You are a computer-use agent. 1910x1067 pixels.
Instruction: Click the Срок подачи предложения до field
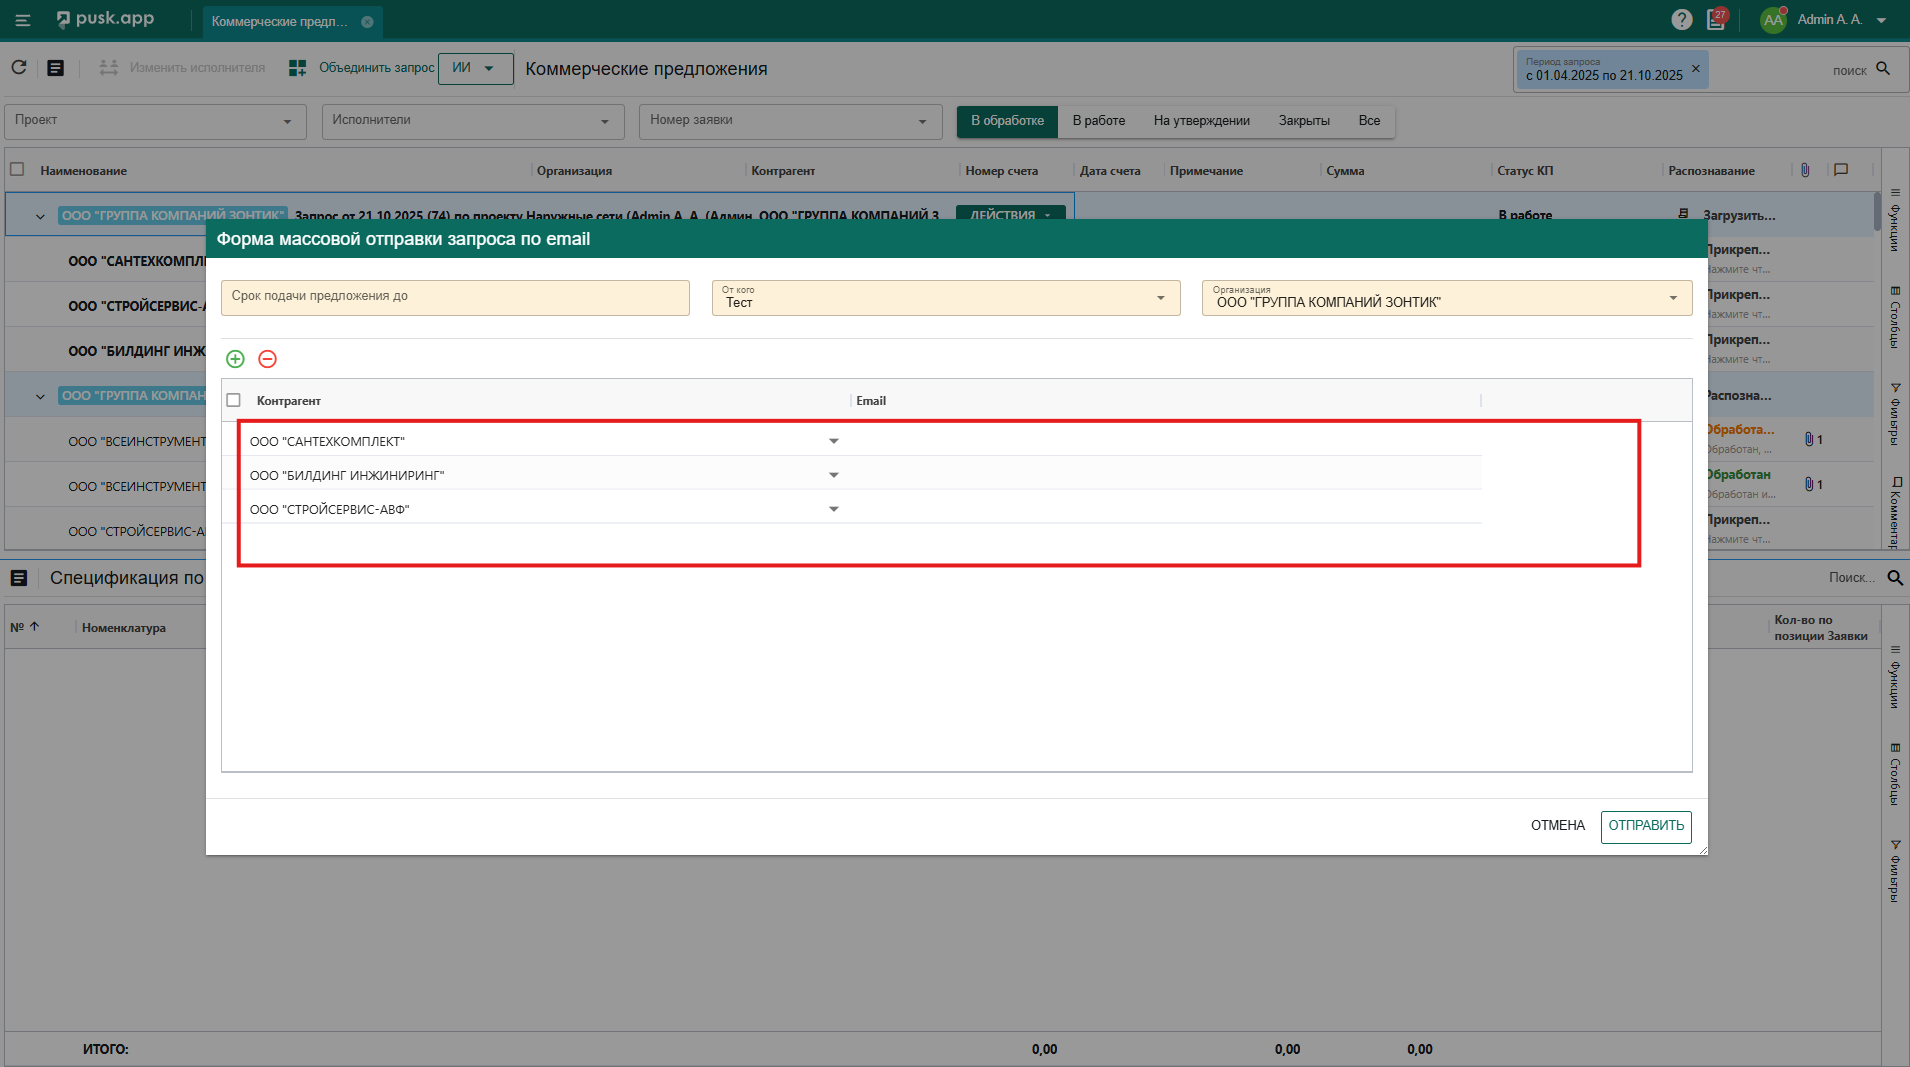455,298
